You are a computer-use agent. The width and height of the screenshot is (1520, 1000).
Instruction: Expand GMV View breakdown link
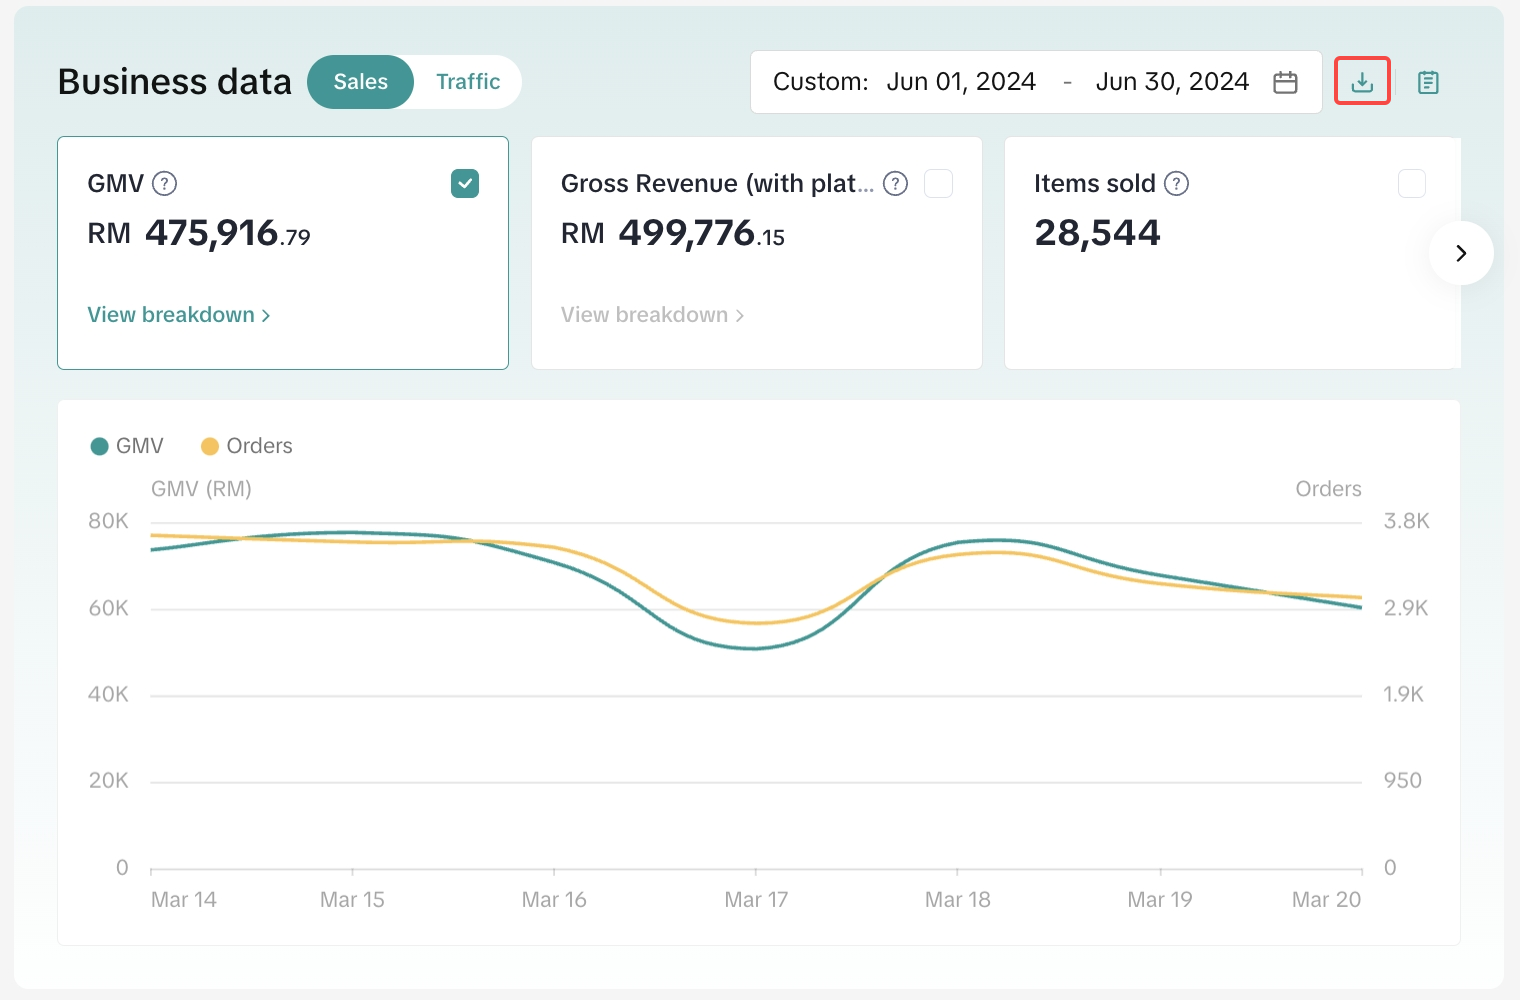pyautogui.click(x=178, y=315)
